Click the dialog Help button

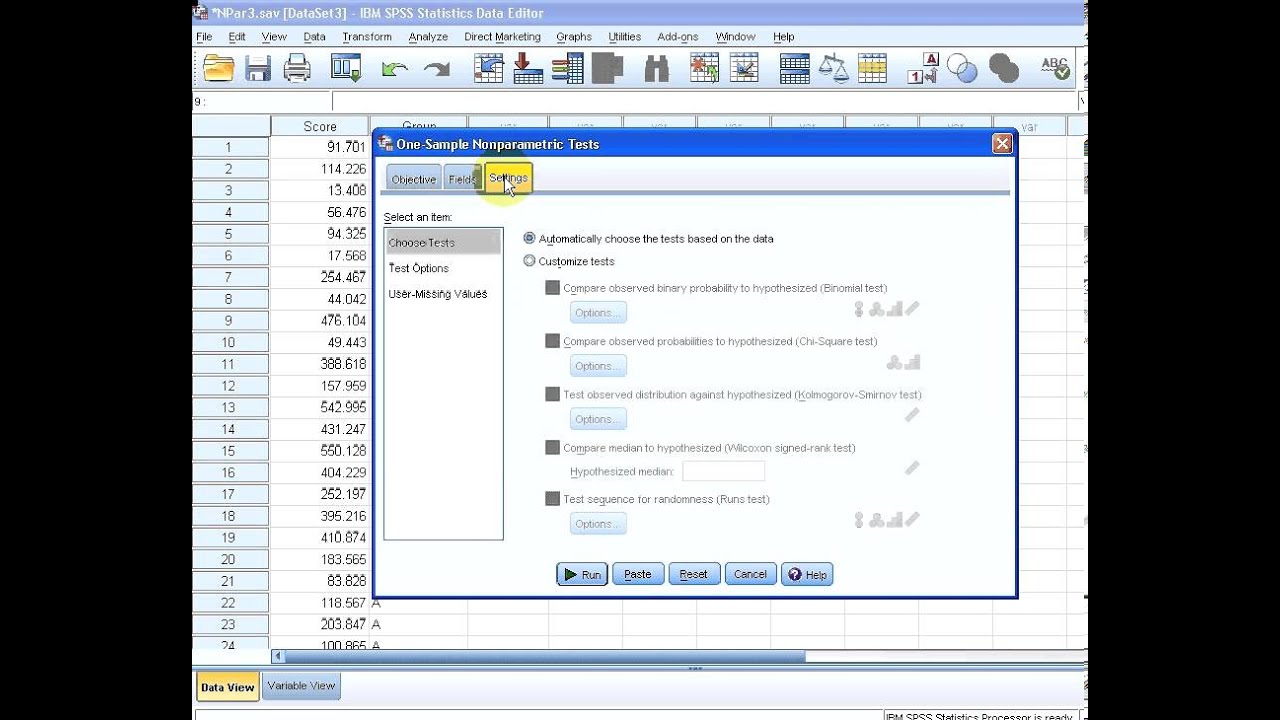(x=807, y=574)
